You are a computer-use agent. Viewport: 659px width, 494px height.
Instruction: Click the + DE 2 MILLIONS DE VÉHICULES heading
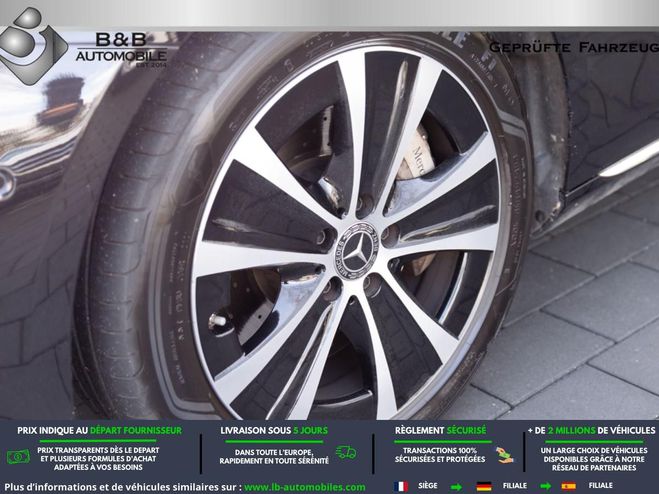pyautogui.click(x=592, y=431)
